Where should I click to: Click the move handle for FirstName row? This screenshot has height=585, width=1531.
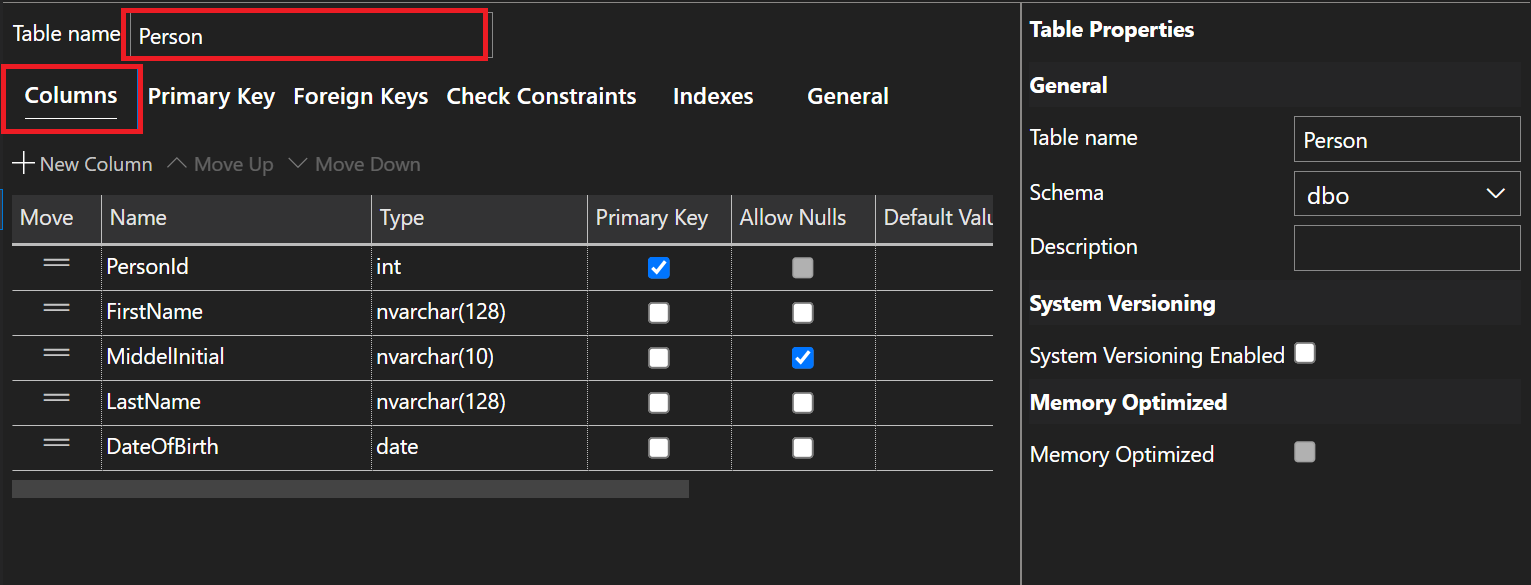click(x=55, y=311)
